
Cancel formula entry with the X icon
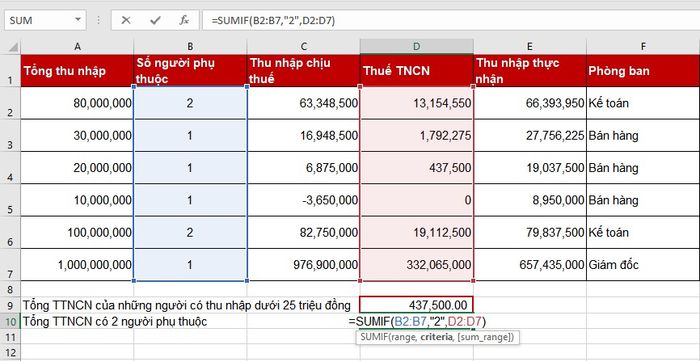[x=126, y=20]
